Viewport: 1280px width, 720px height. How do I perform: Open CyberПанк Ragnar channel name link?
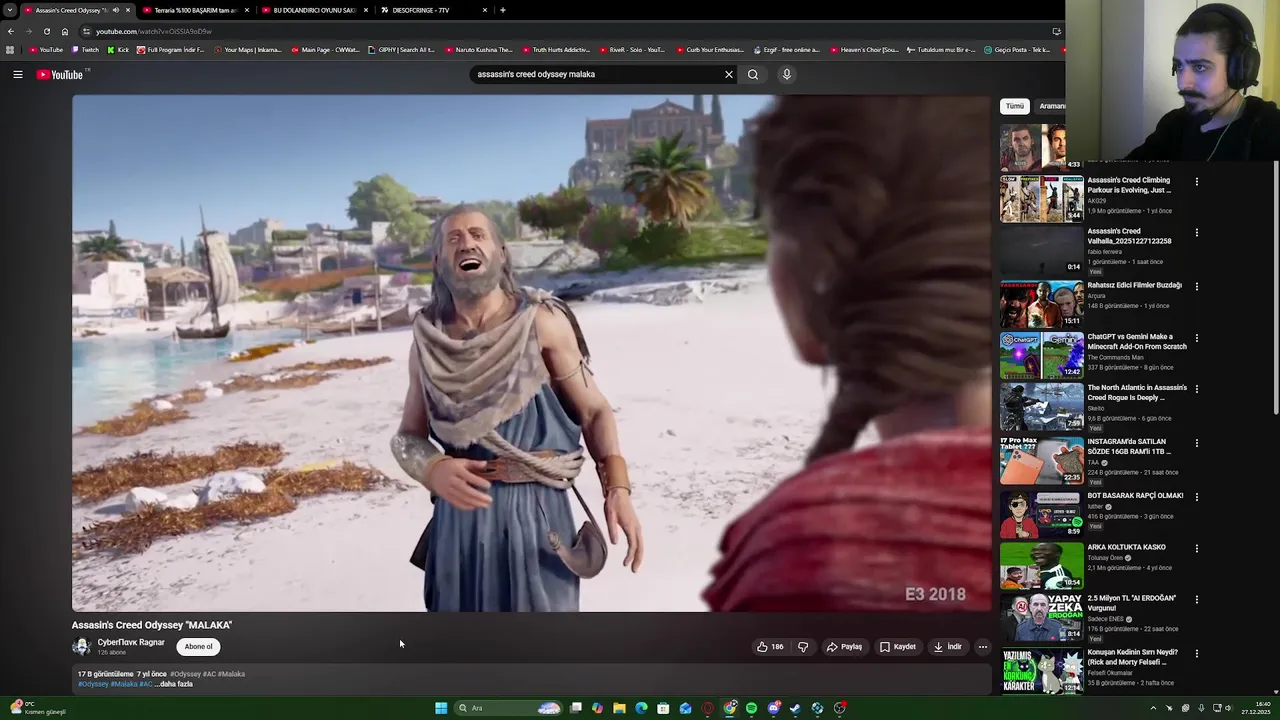[131, 643]
